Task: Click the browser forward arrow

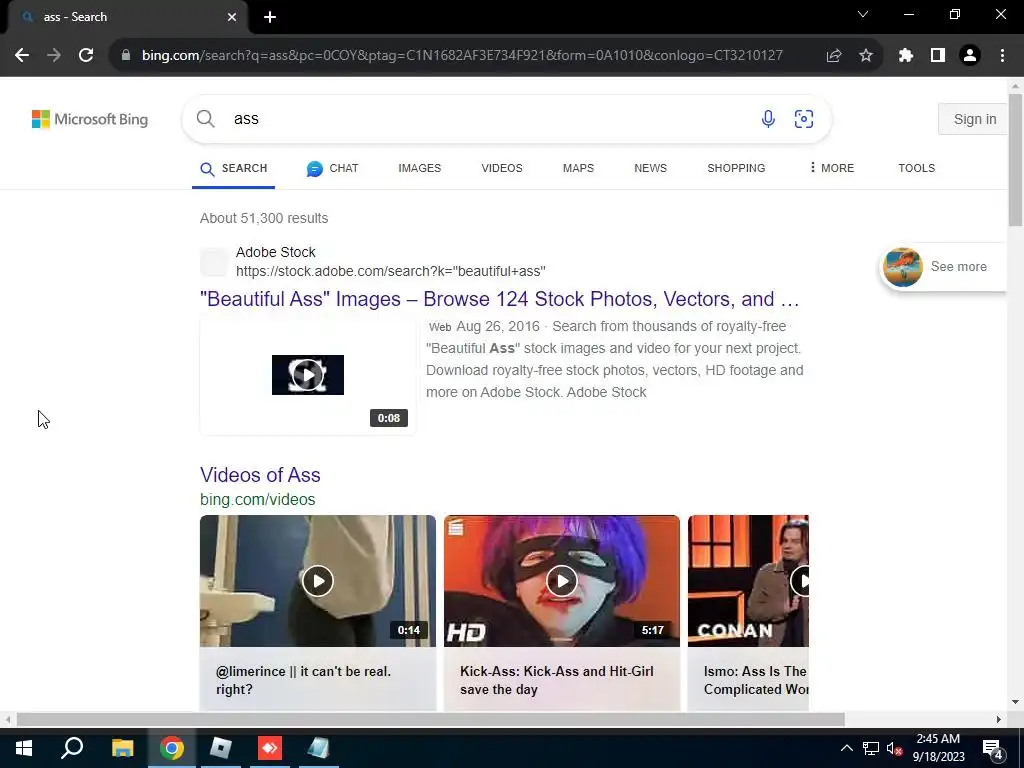Action: point(54,56)
